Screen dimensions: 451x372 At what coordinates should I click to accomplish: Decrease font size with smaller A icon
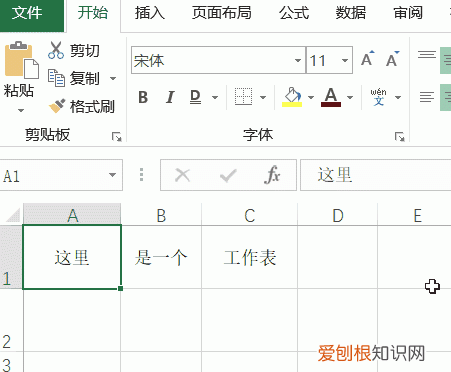coord(393,59)
